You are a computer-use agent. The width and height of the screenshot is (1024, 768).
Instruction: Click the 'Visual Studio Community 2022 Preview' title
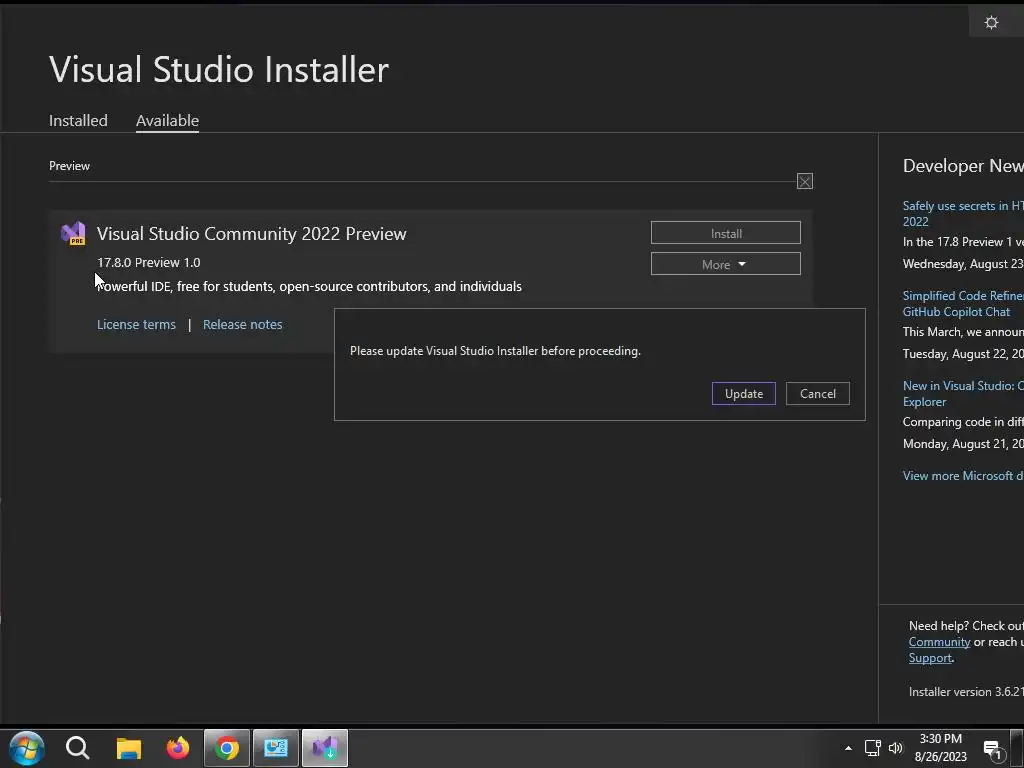pos(251,234)
